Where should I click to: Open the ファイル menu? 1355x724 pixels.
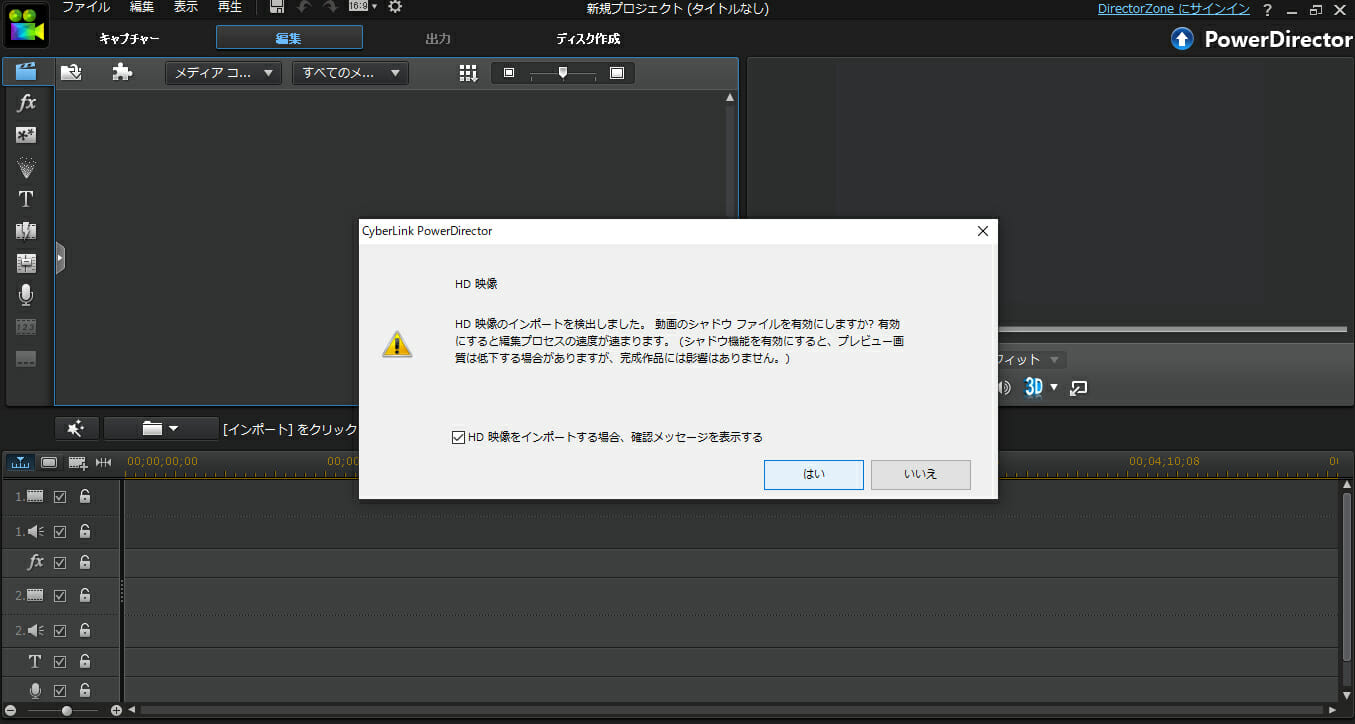86,7
